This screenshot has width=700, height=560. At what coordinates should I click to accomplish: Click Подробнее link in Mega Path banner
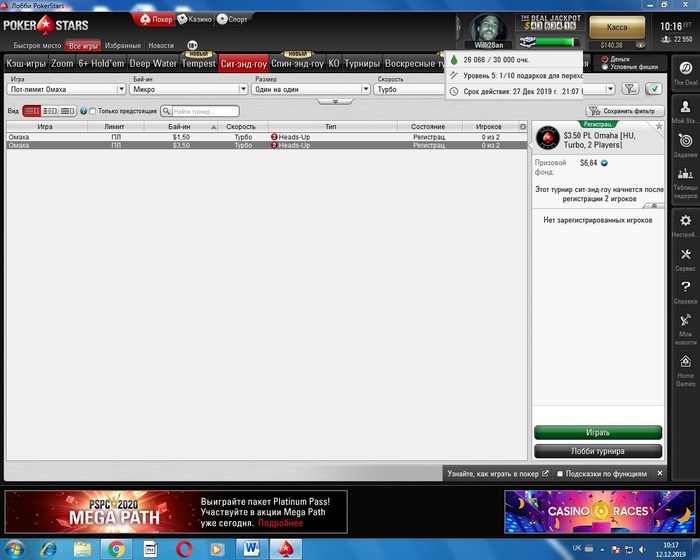tap(280, 523)
